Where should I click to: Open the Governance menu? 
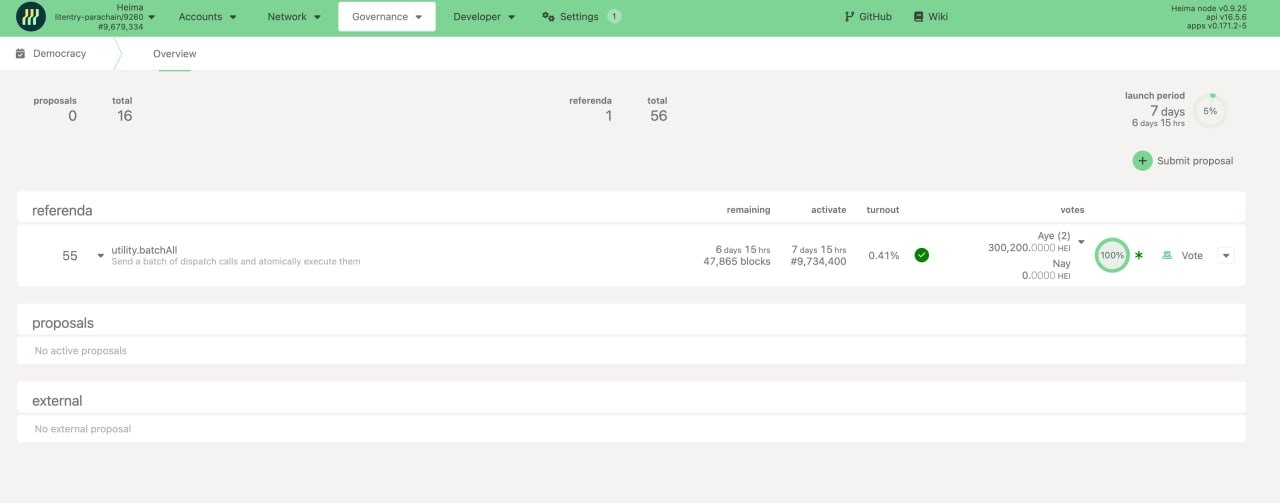point(387,17)
